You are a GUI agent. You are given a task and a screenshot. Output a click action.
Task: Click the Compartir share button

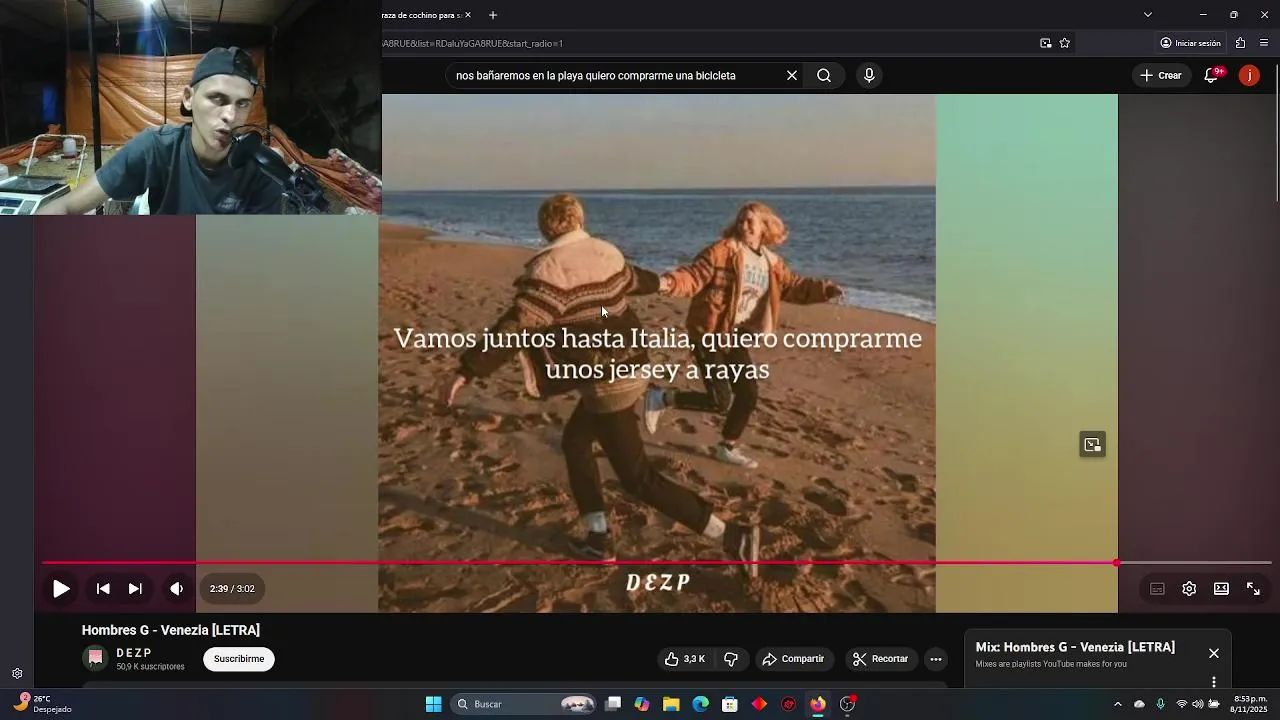pyautogui.click(x=793, y=659)
